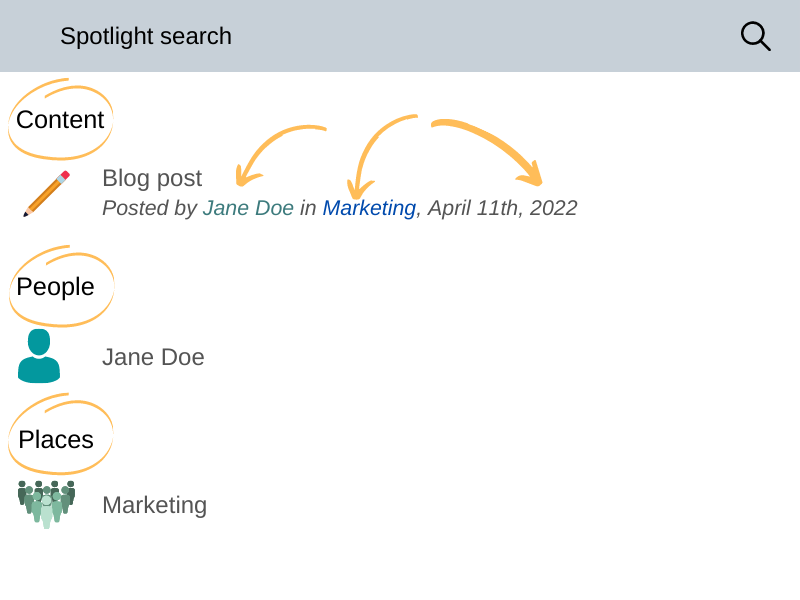This screenshot has height=600, width=800.
Task: Select the Content section heading
Action: point(60,120)
